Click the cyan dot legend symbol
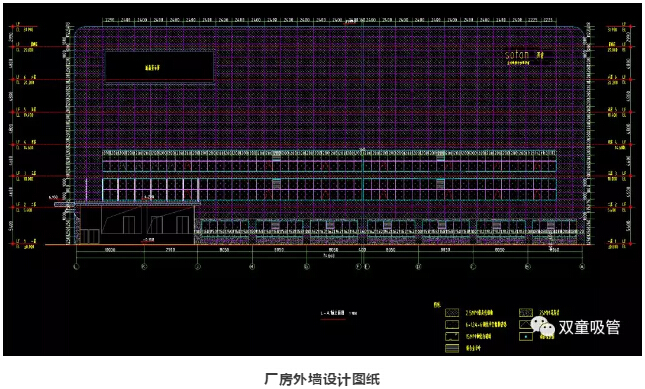The image size is (645, 389). tap(526, 337)
